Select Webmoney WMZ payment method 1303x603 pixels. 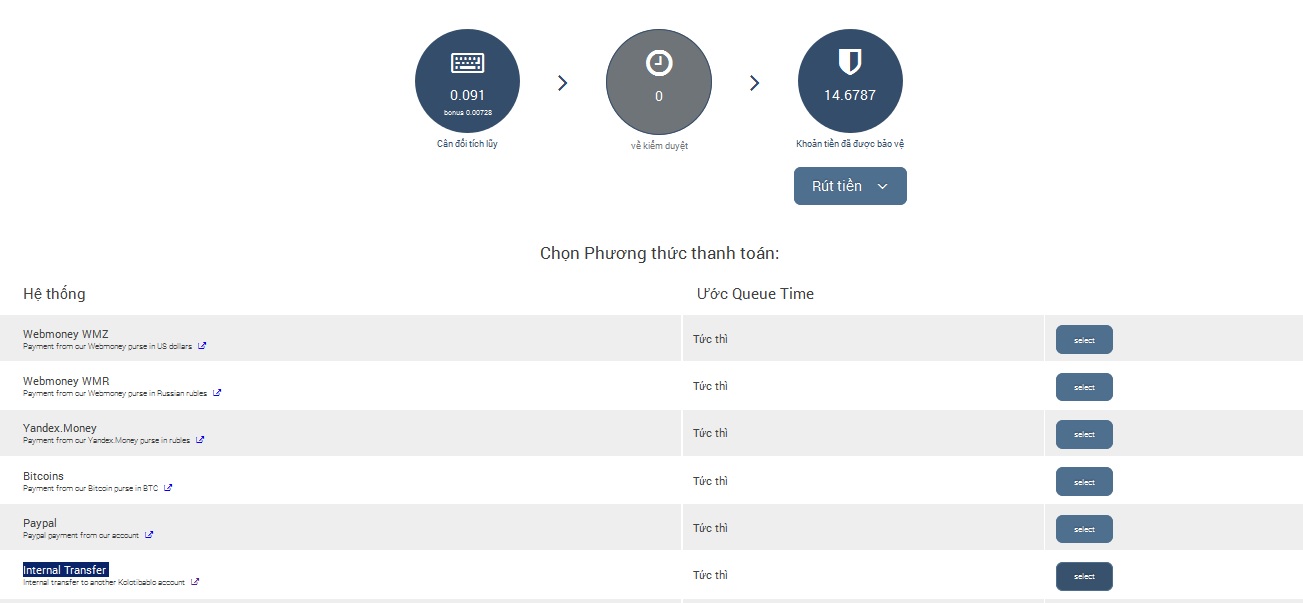coord(1084,340)
